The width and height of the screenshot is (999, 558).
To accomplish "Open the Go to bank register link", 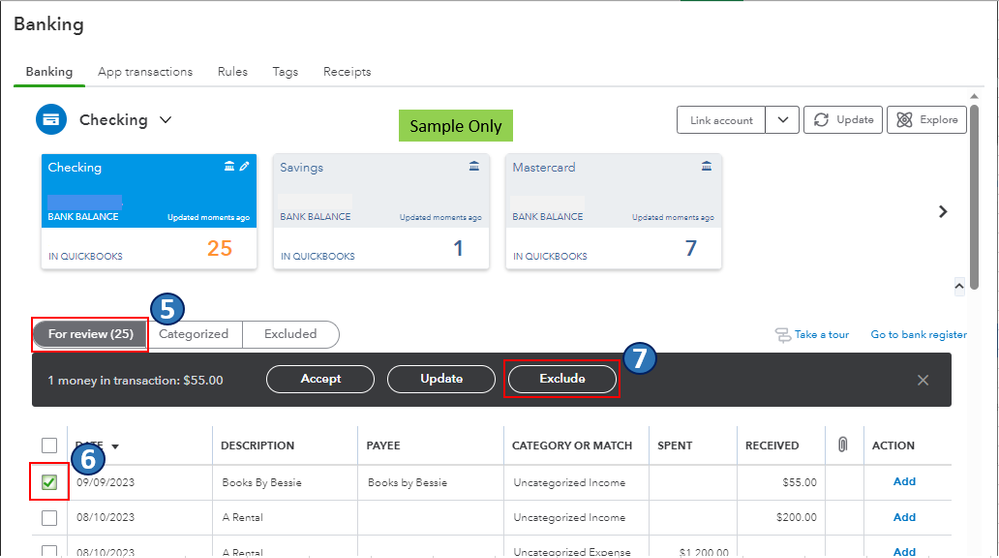I will pos(918,335).
